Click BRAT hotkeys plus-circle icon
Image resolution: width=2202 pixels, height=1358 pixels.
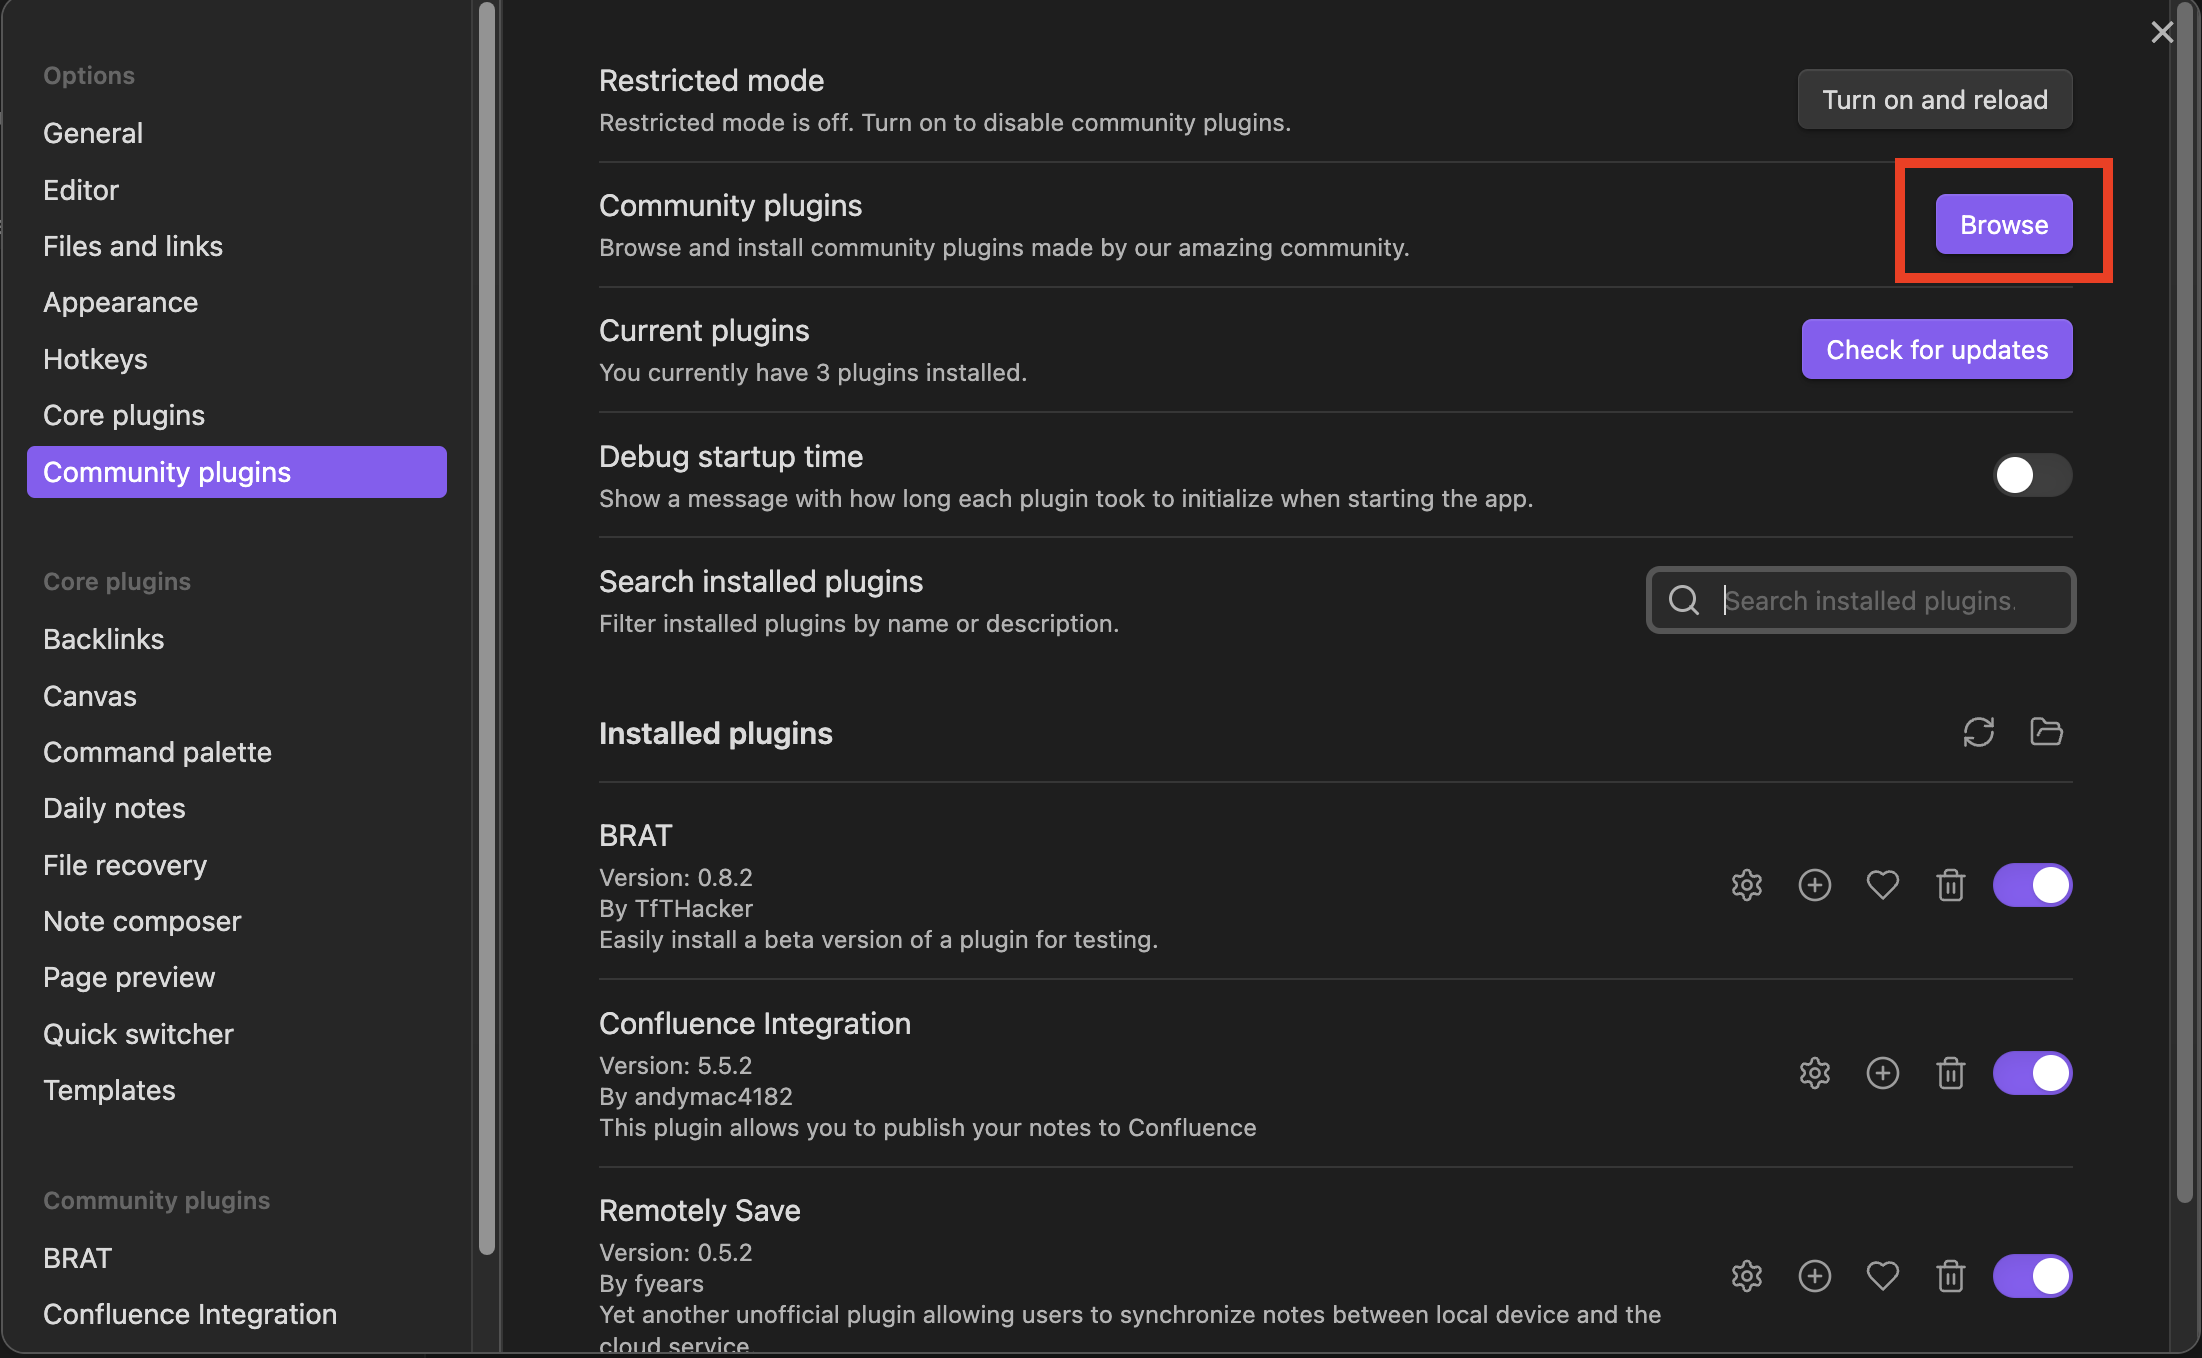1814,885
